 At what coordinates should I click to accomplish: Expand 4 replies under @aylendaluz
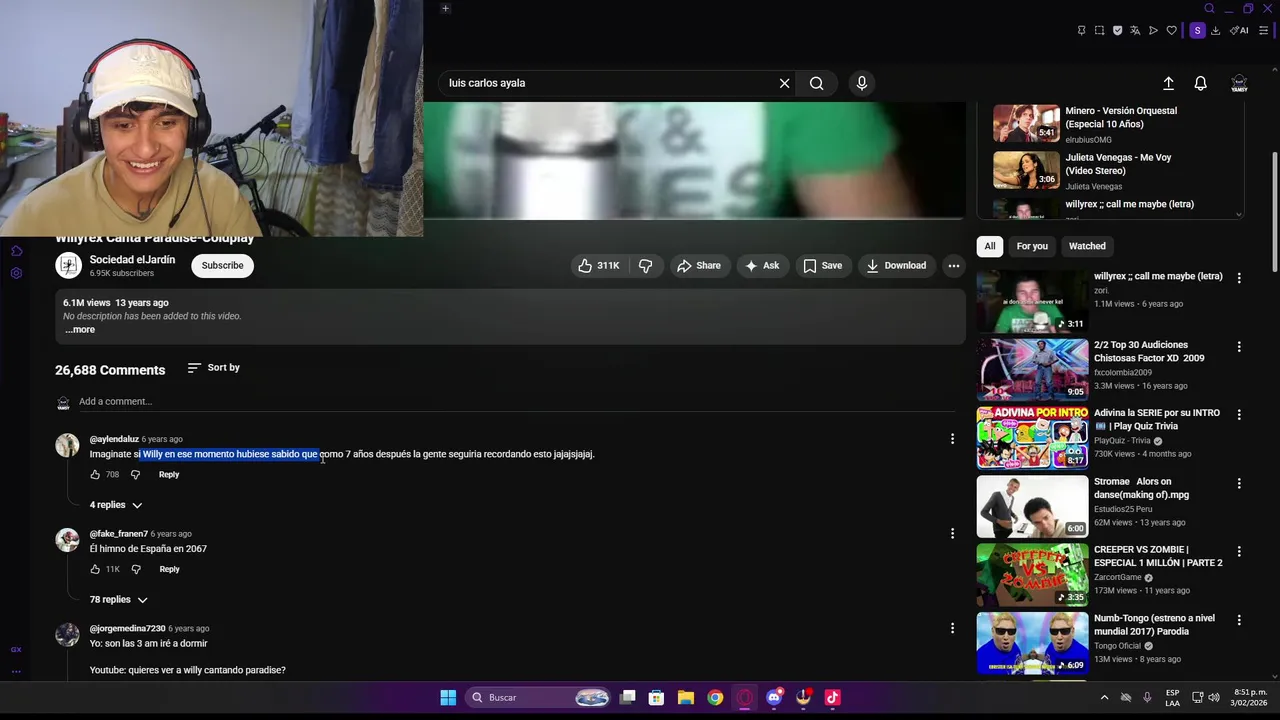point(116,505)
